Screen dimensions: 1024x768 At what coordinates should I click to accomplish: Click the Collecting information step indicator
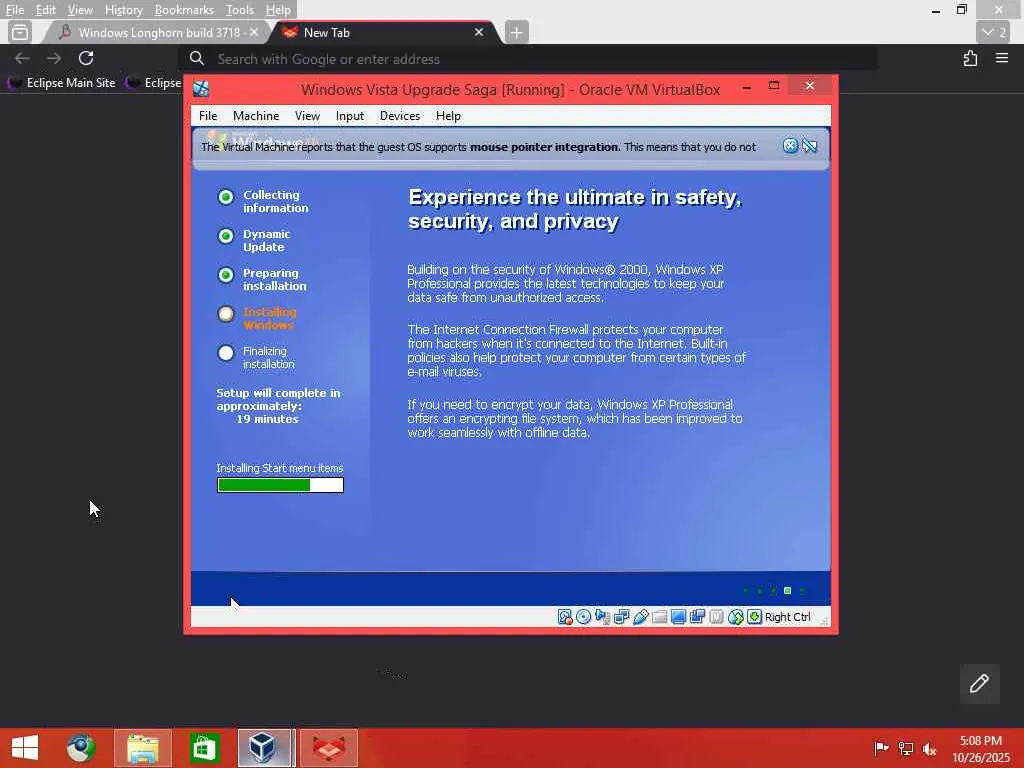click(x=226, y=197)
